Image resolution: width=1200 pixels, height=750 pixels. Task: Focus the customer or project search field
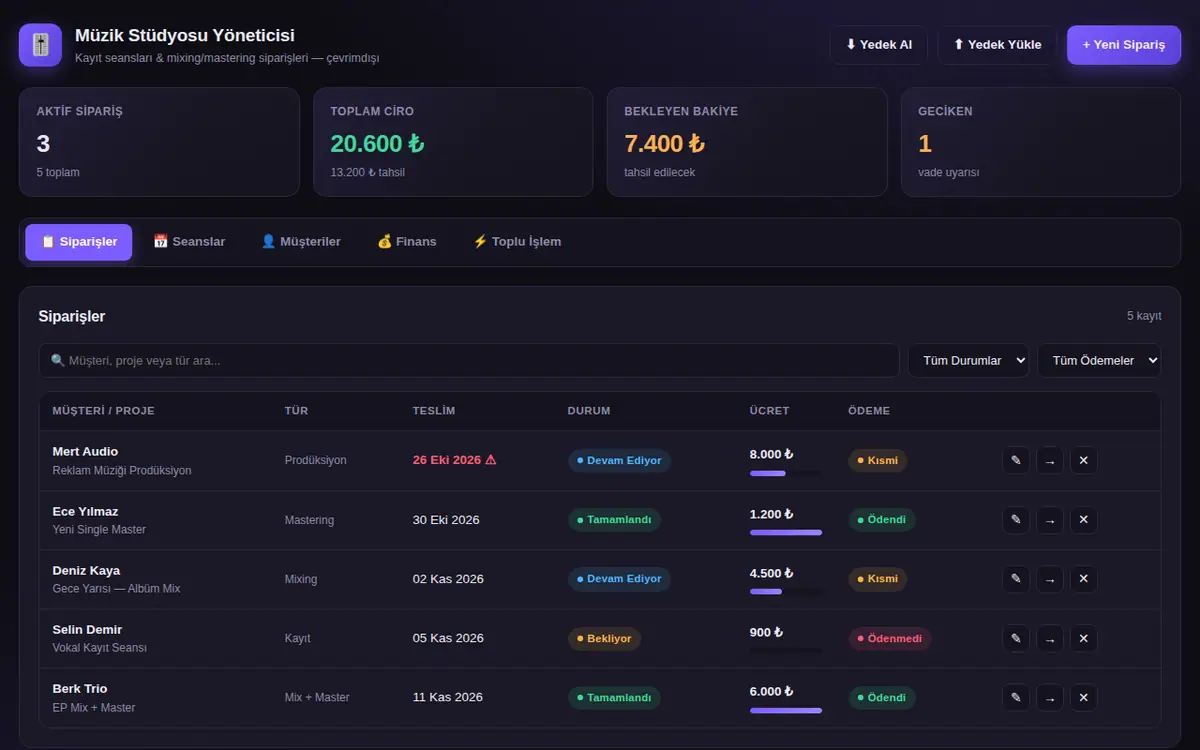pos(469,360)
